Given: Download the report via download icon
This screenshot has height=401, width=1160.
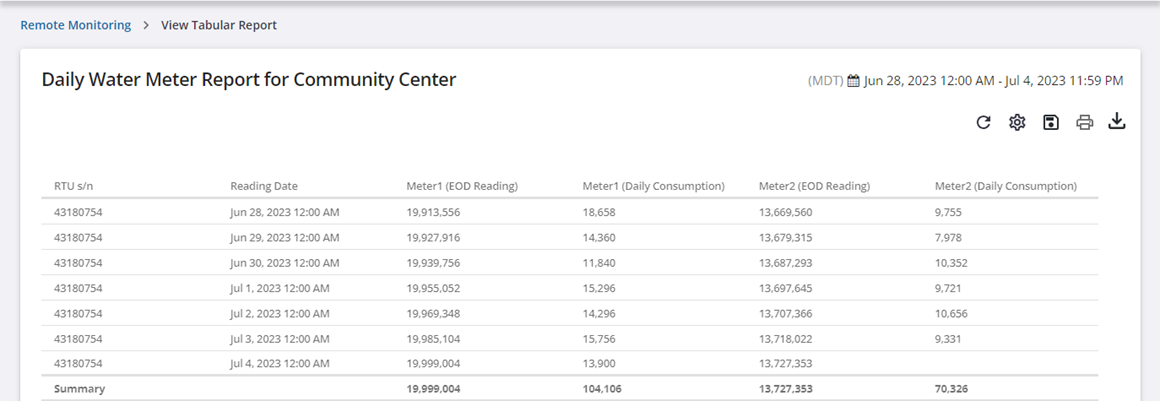Looking at the screenshot, I should click(x=1117, y=122).
